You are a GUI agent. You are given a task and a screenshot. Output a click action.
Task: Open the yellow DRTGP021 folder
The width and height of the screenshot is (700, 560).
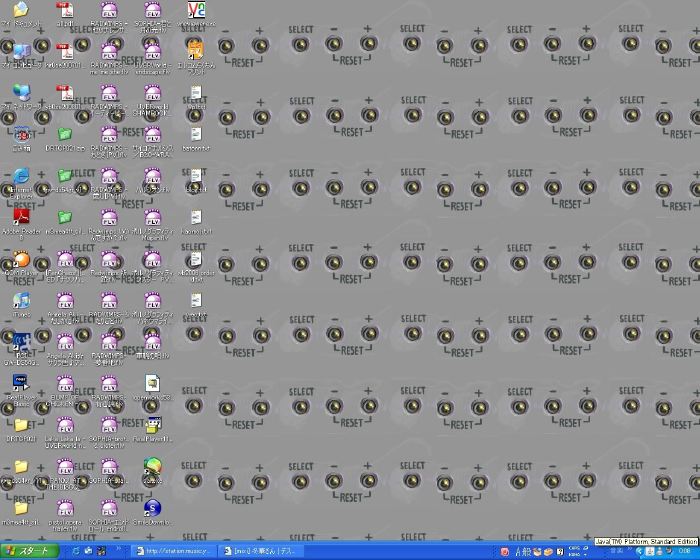click(21, 425)
